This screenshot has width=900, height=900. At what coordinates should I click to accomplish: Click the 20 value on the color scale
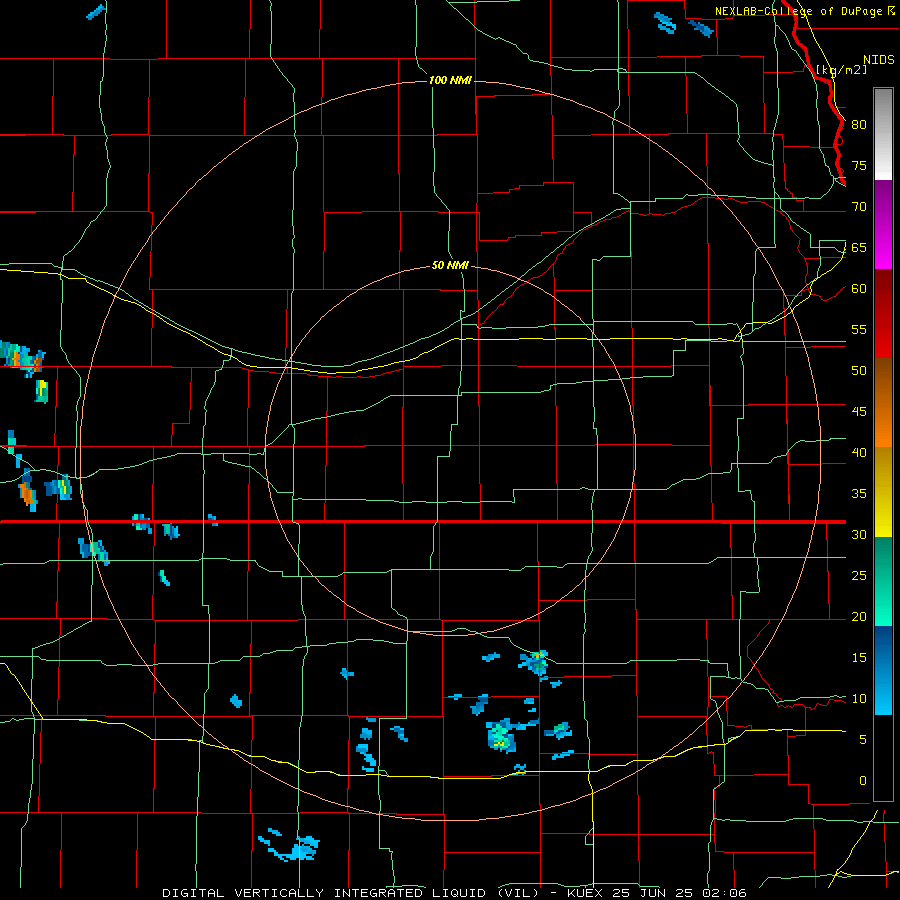859,616
